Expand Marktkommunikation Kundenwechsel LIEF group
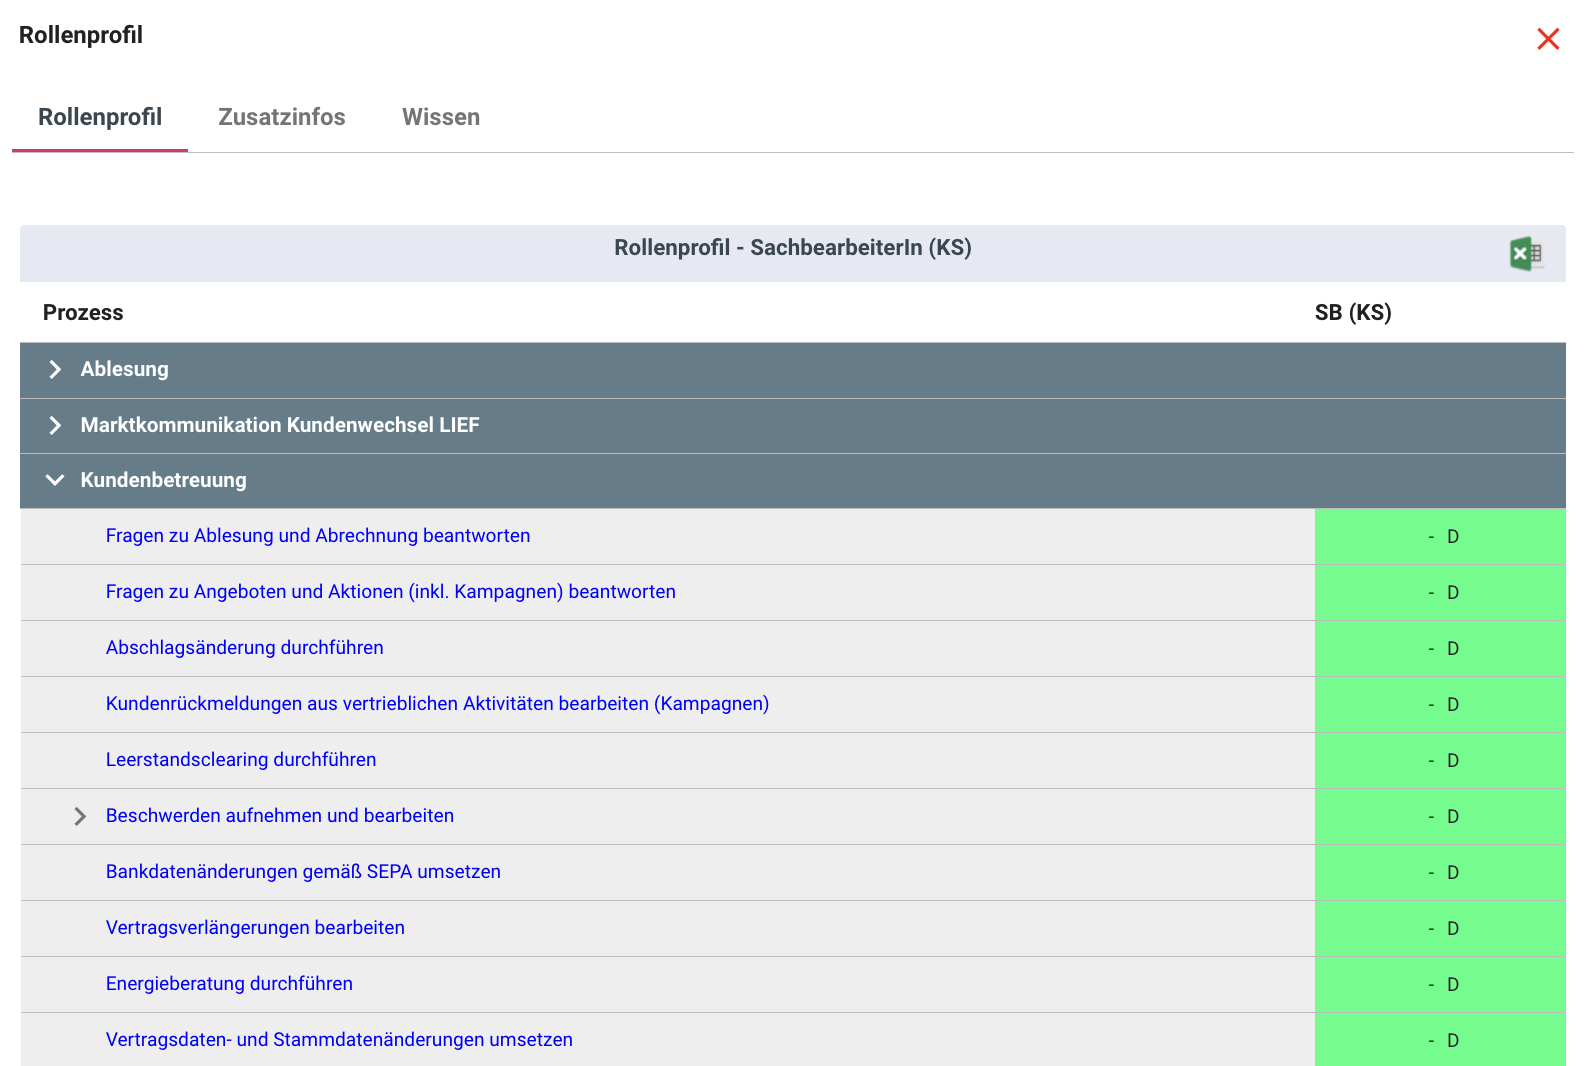Viewport: 1584px width, 1066px height. 55,426
